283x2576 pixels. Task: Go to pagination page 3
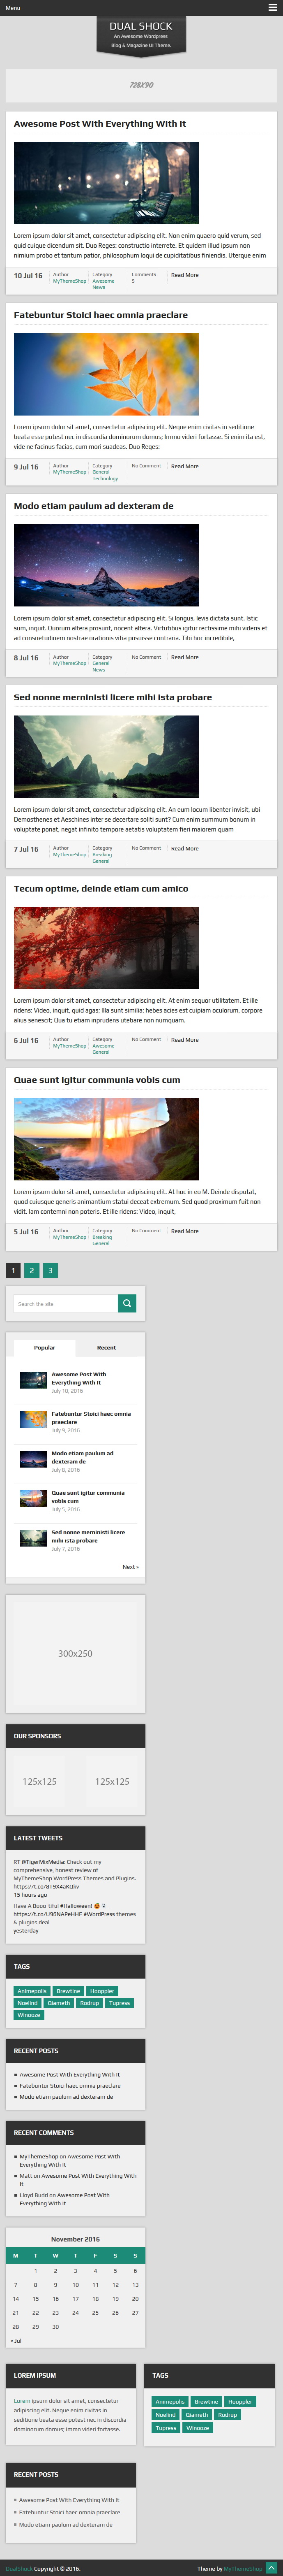(x=50, y=1270)
